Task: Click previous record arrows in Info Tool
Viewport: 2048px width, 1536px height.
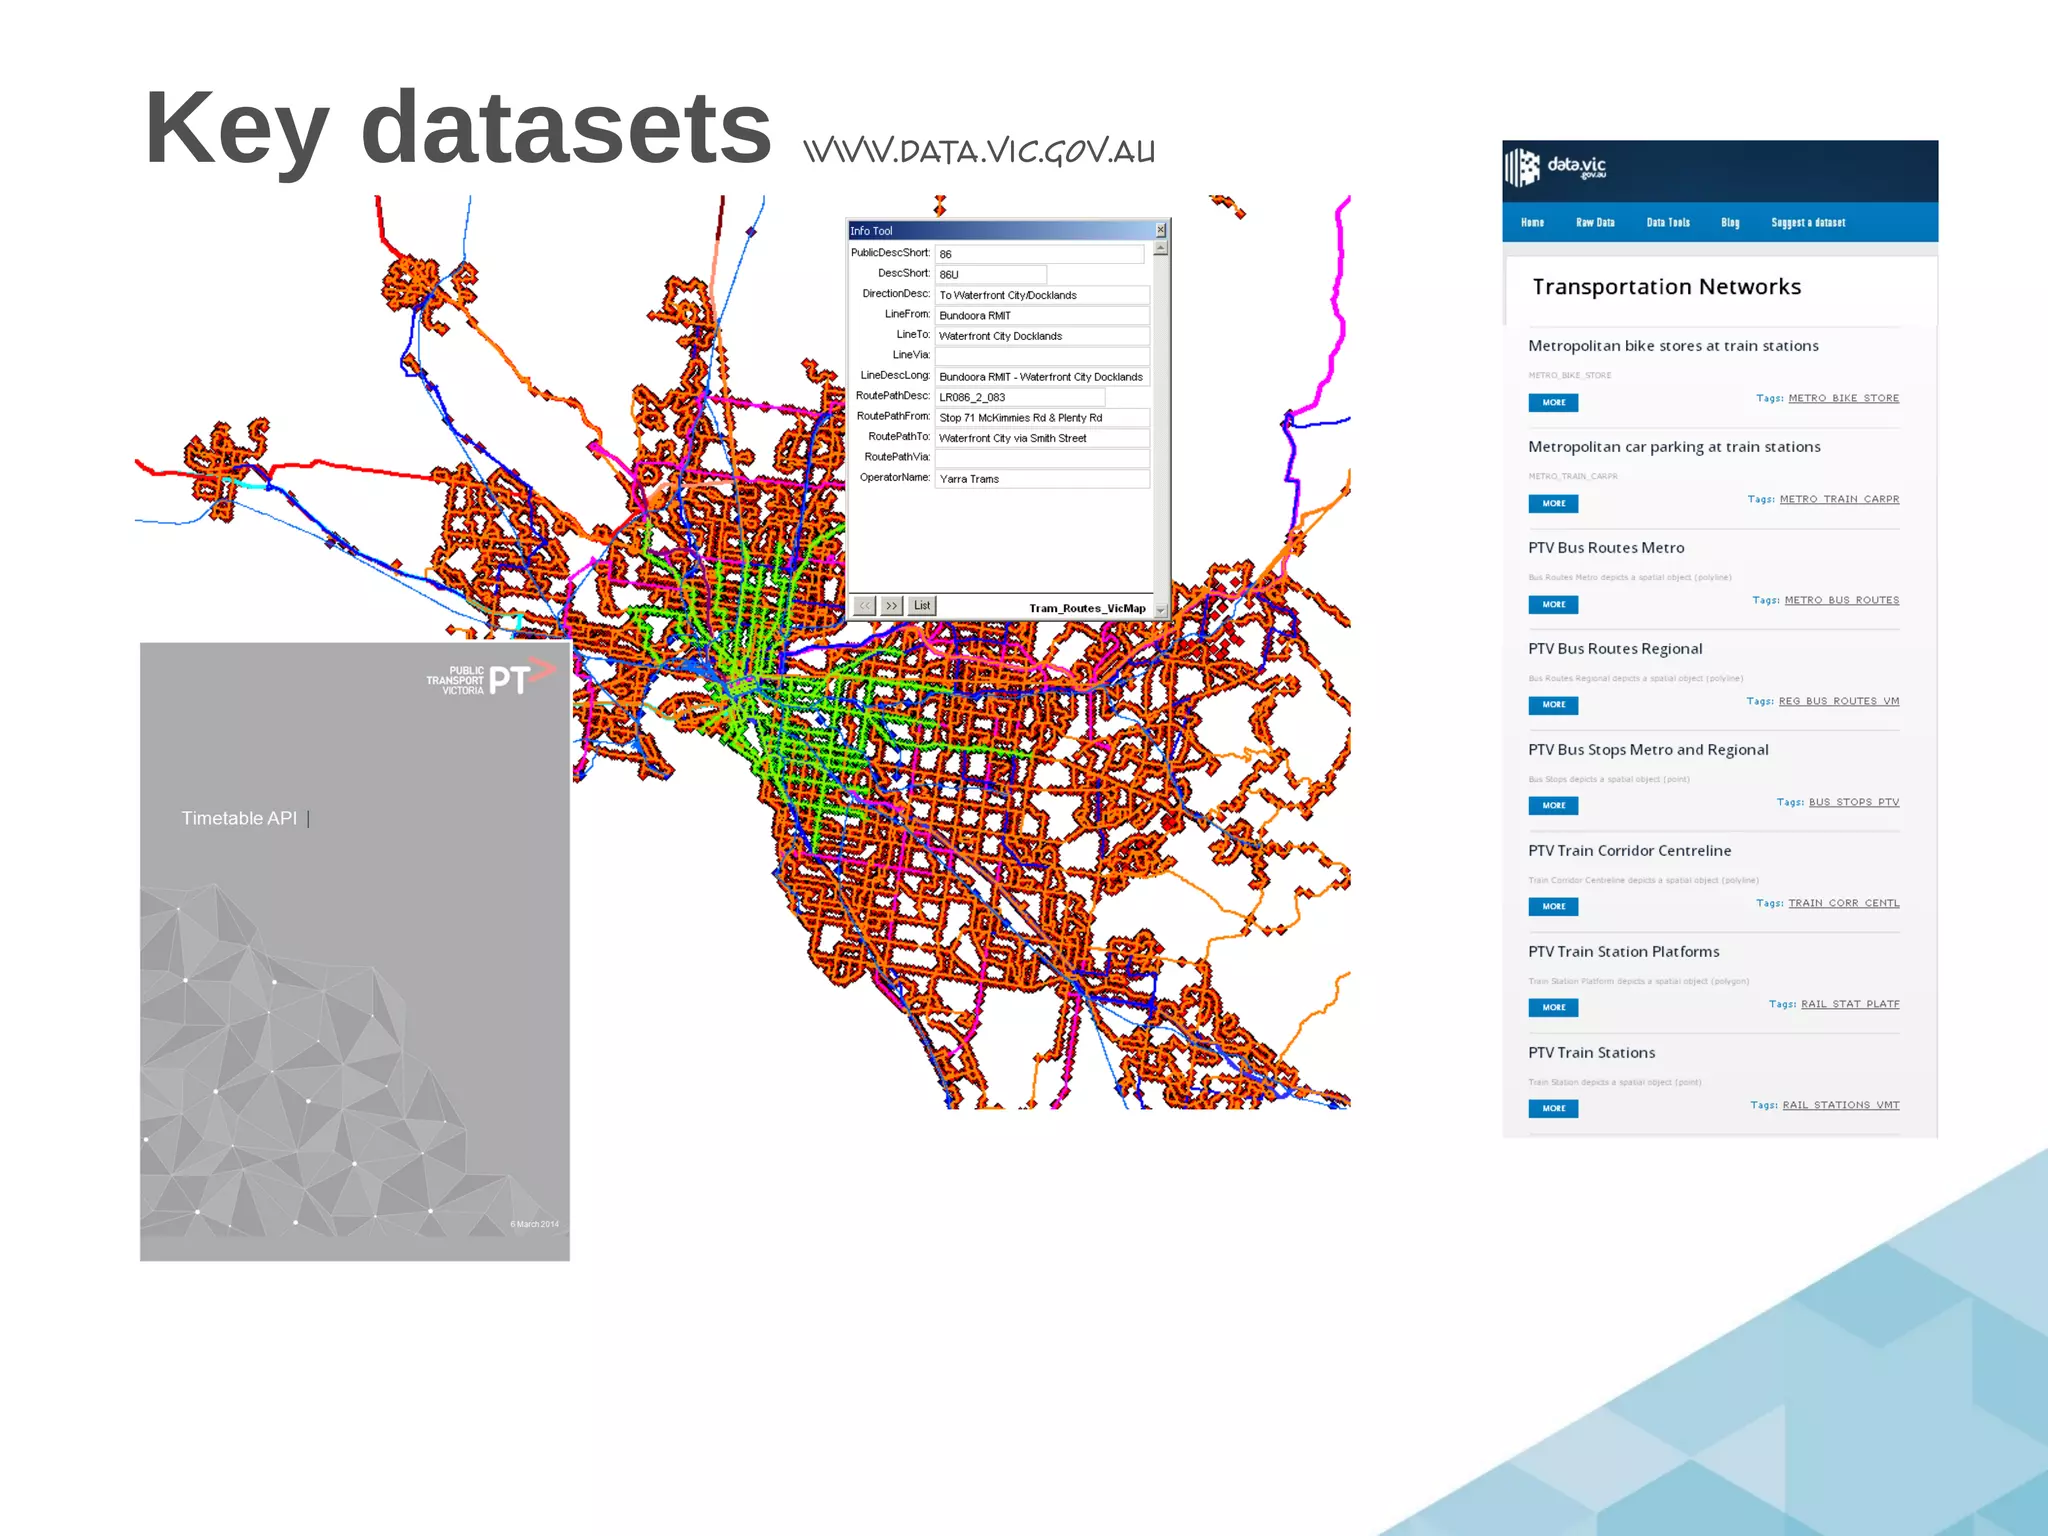Action: (x=865, y=606)
